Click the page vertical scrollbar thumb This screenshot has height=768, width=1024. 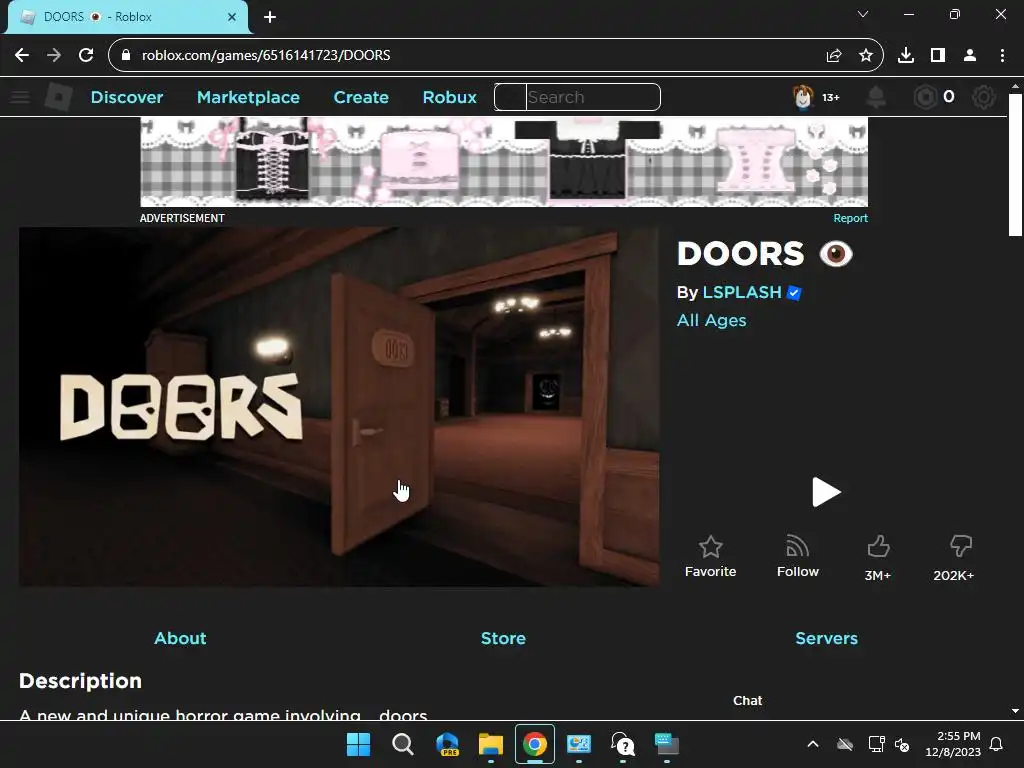click(1015, 165)
